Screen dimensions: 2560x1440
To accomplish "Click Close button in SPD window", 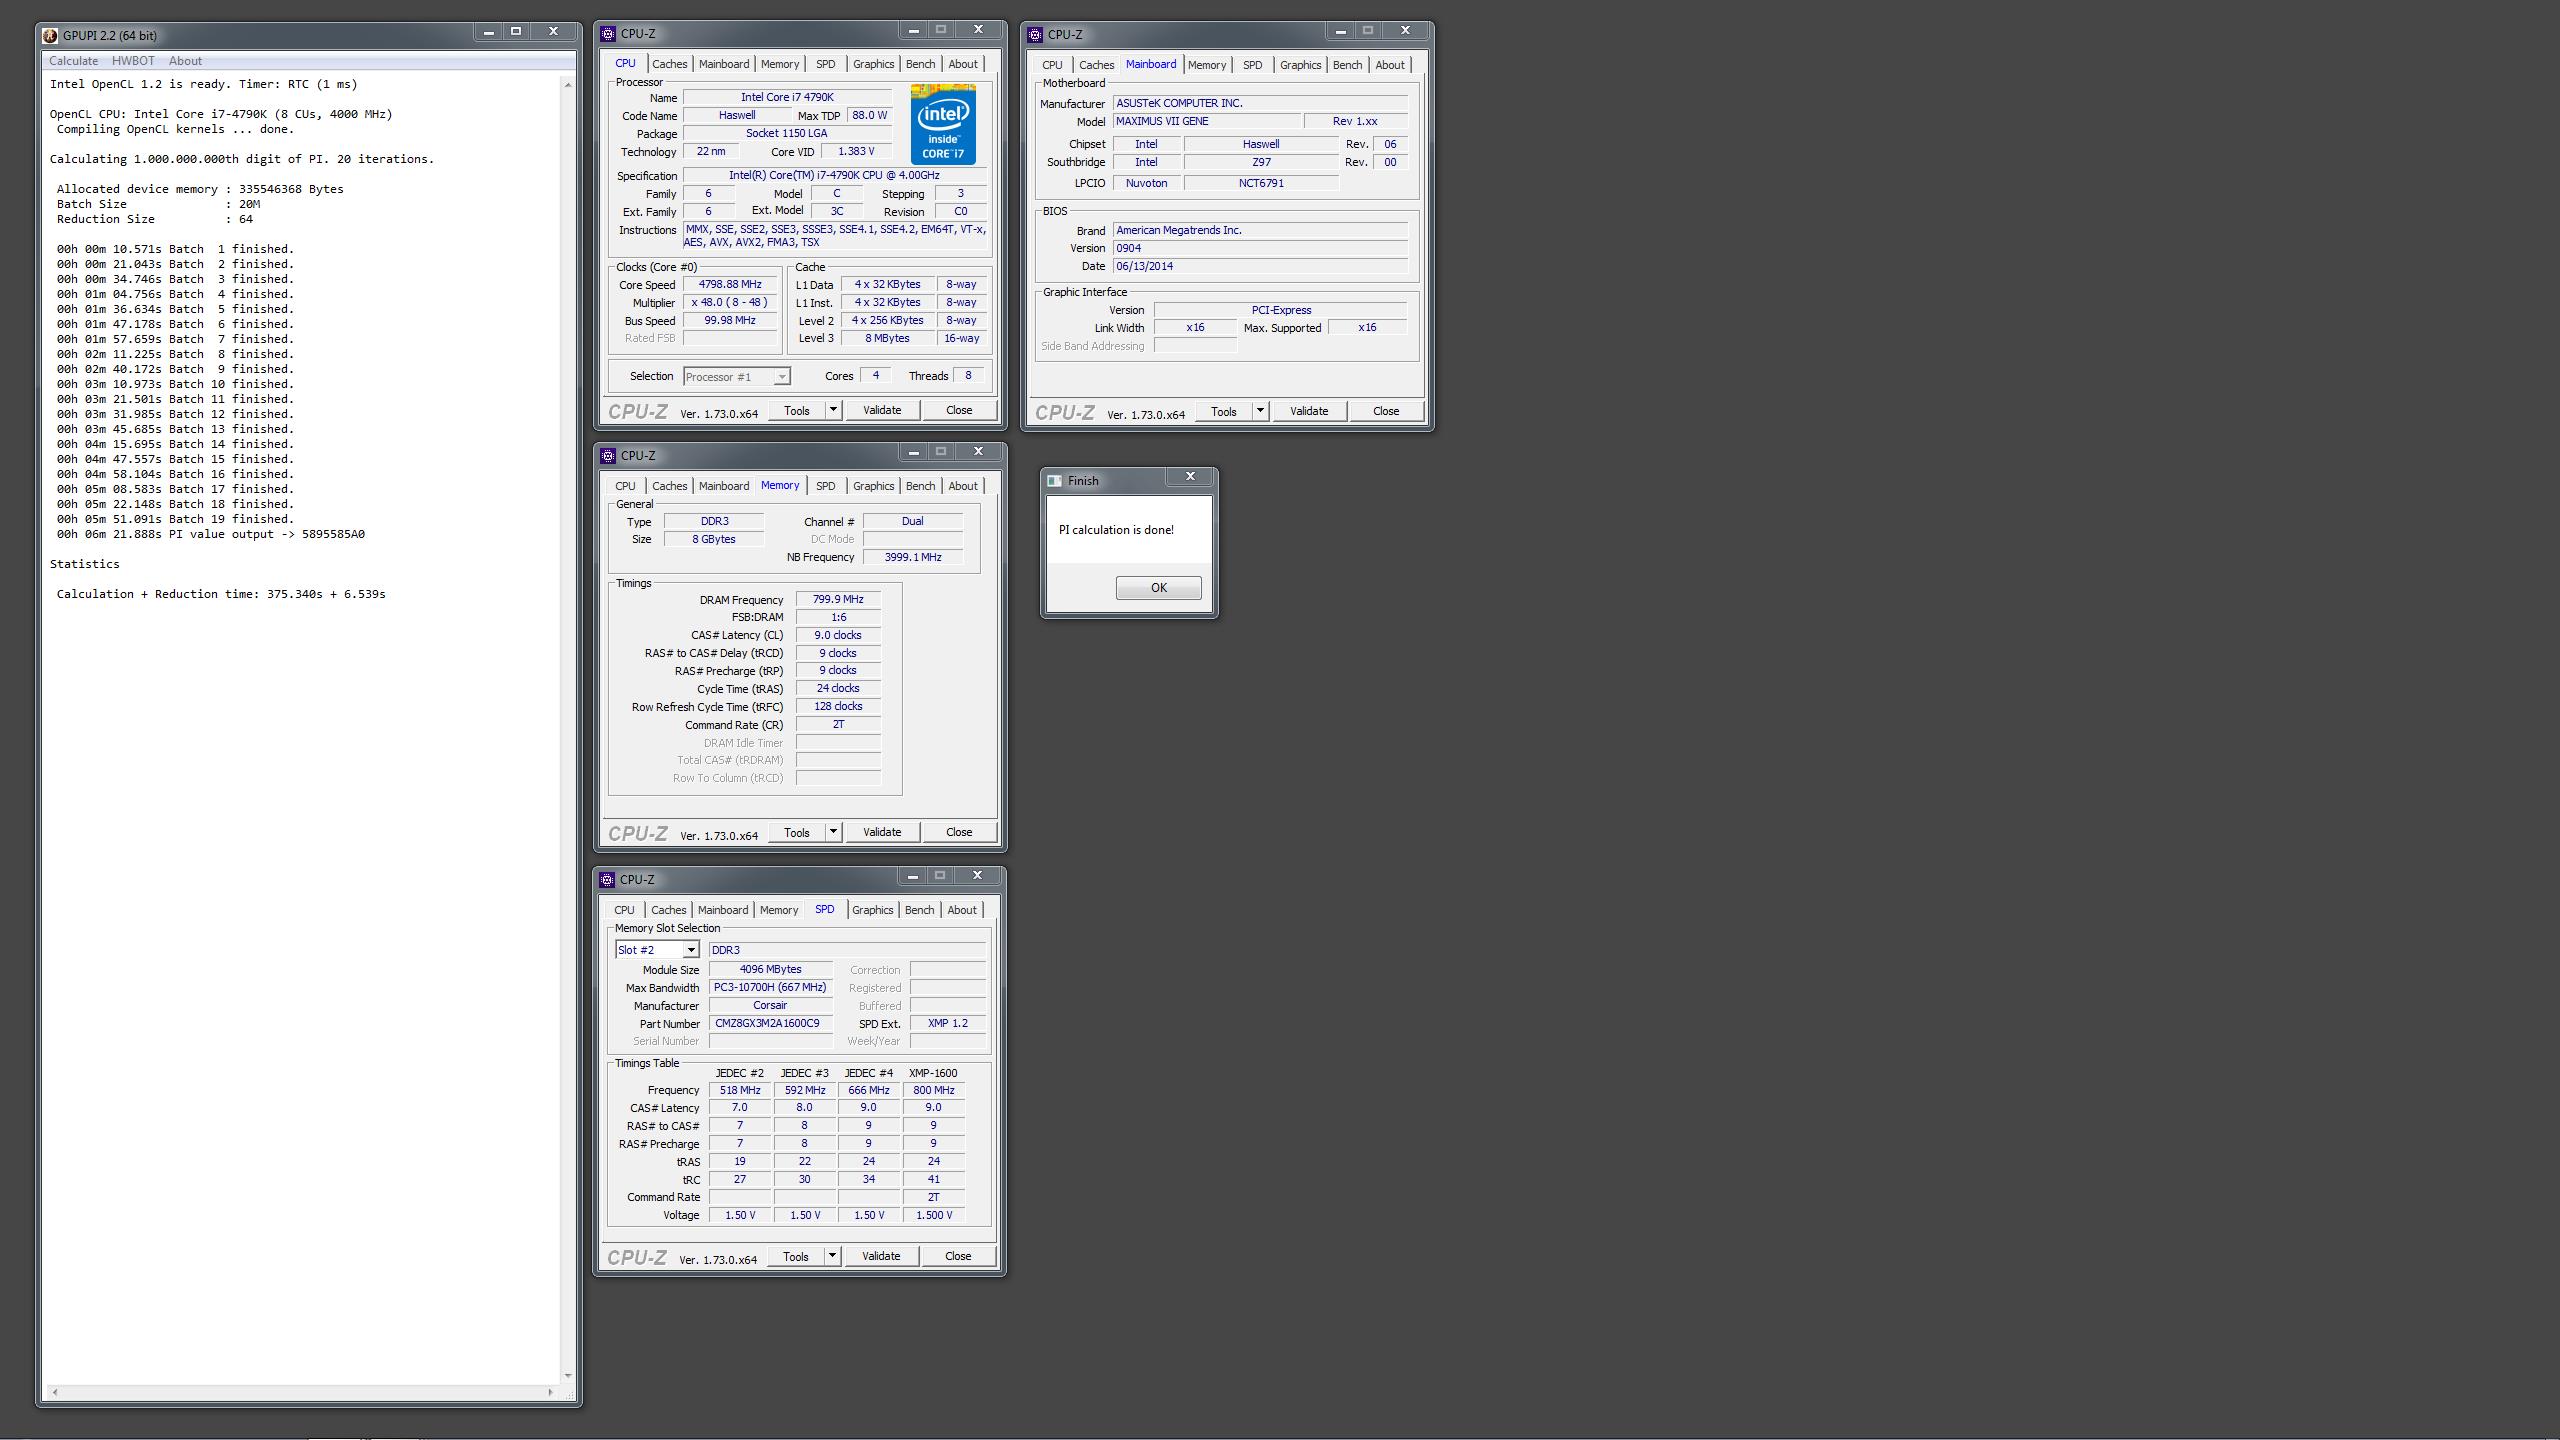I will [958, 1256].
